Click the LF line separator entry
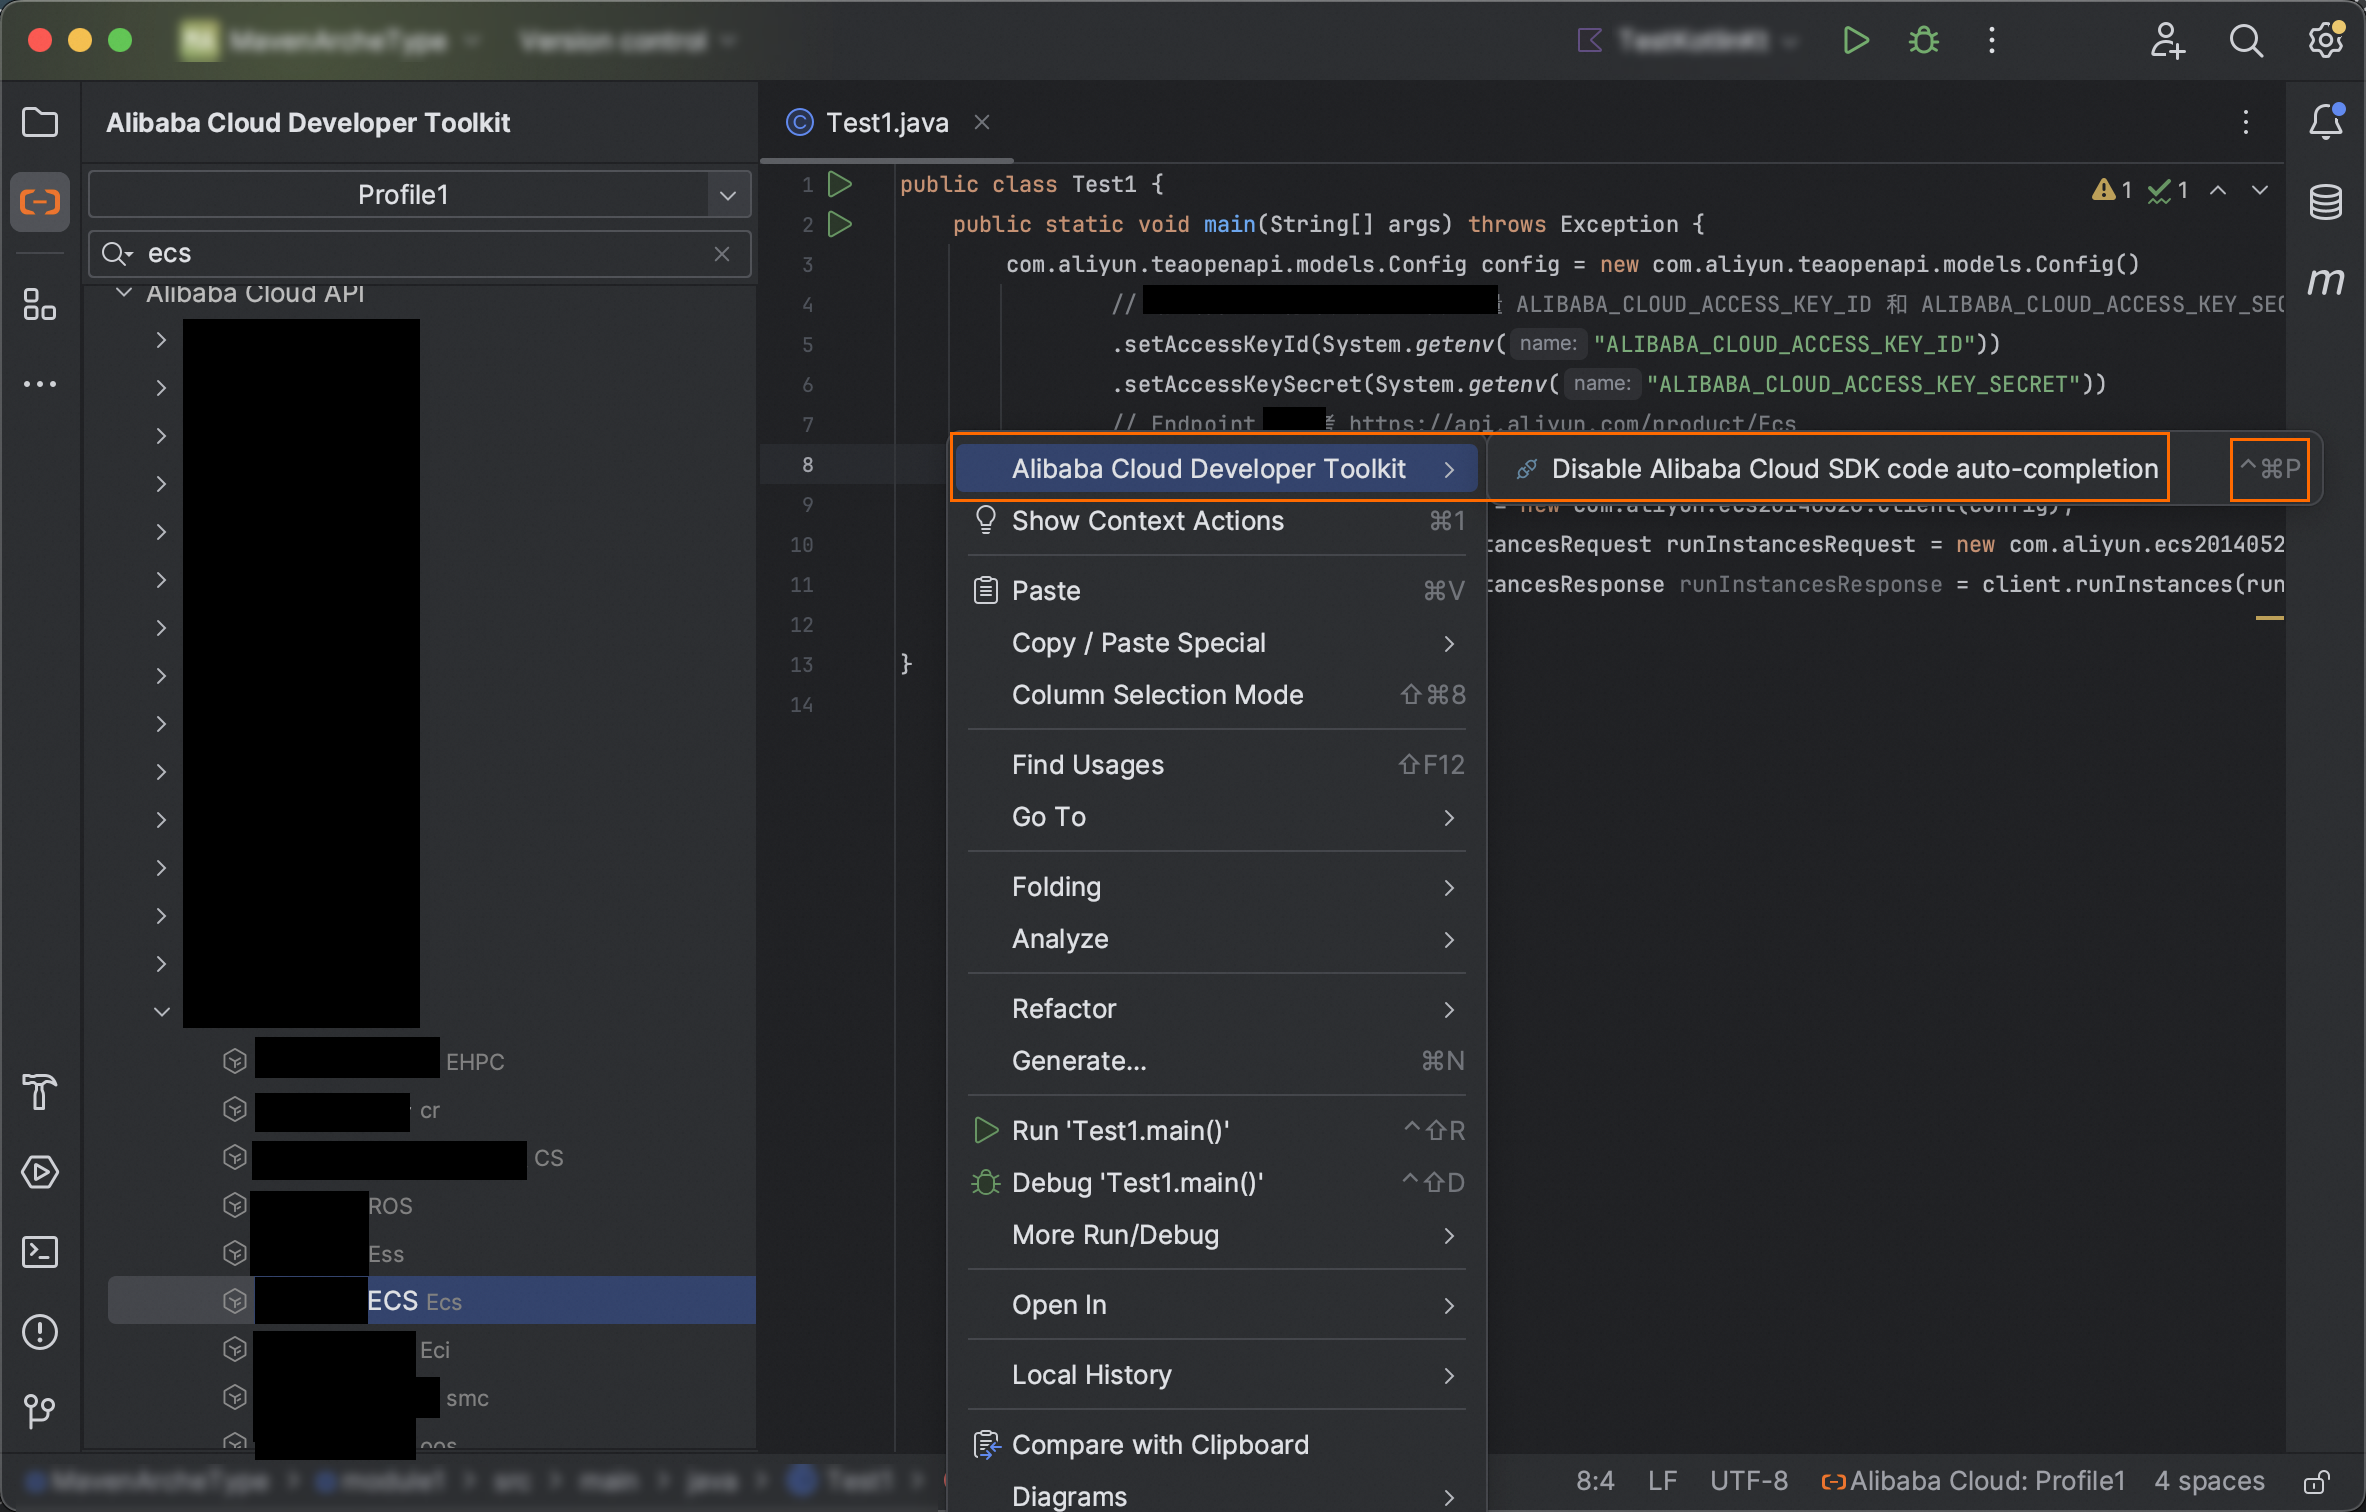 coord(1663,1481)
